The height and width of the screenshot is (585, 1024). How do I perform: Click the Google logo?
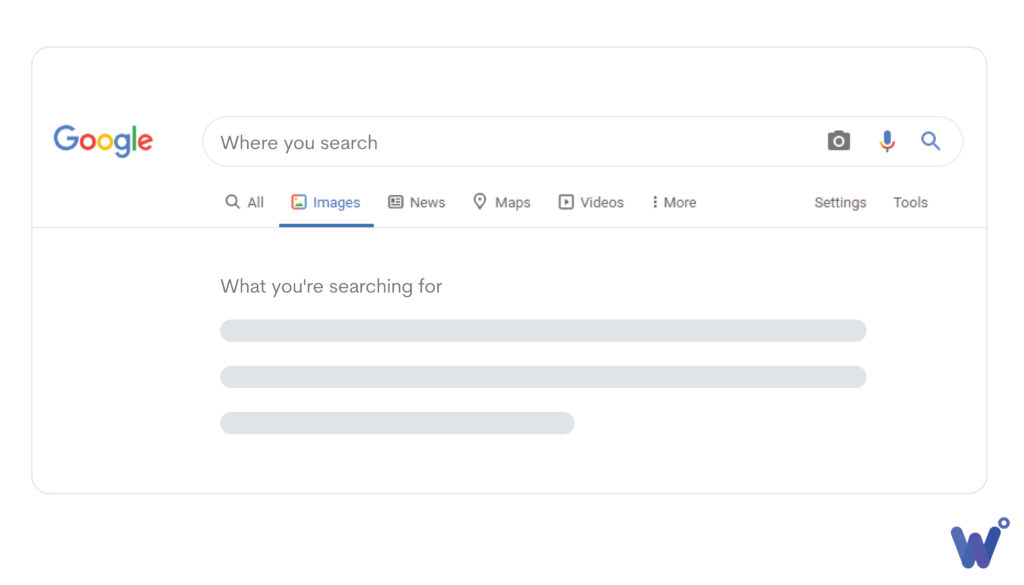point(103,141)
